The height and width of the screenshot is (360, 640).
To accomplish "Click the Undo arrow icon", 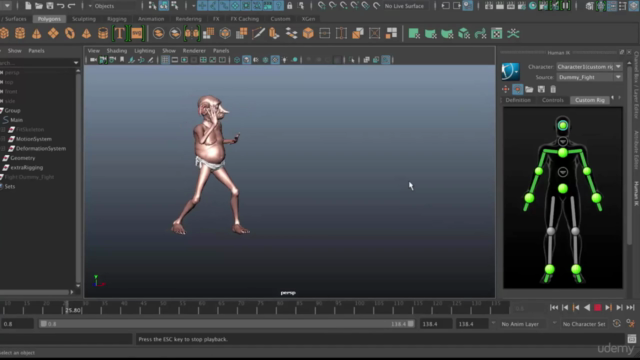I will click(x=61, y=6).
